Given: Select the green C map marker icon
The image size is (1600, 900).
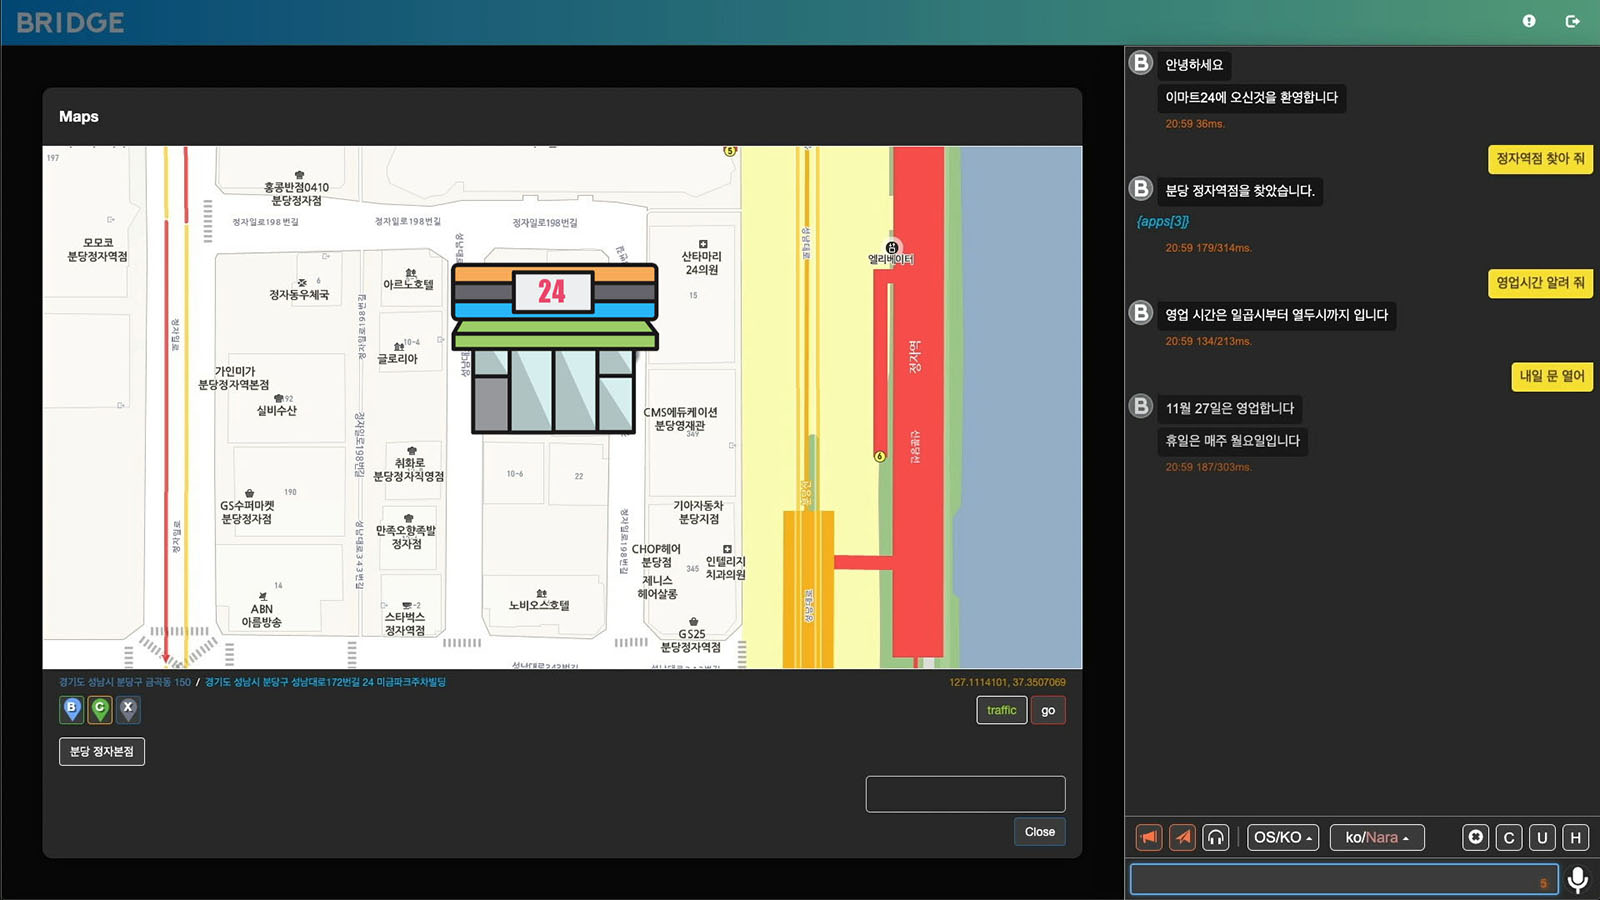Looking at the screenshot, I should click(x=100, y=710).
